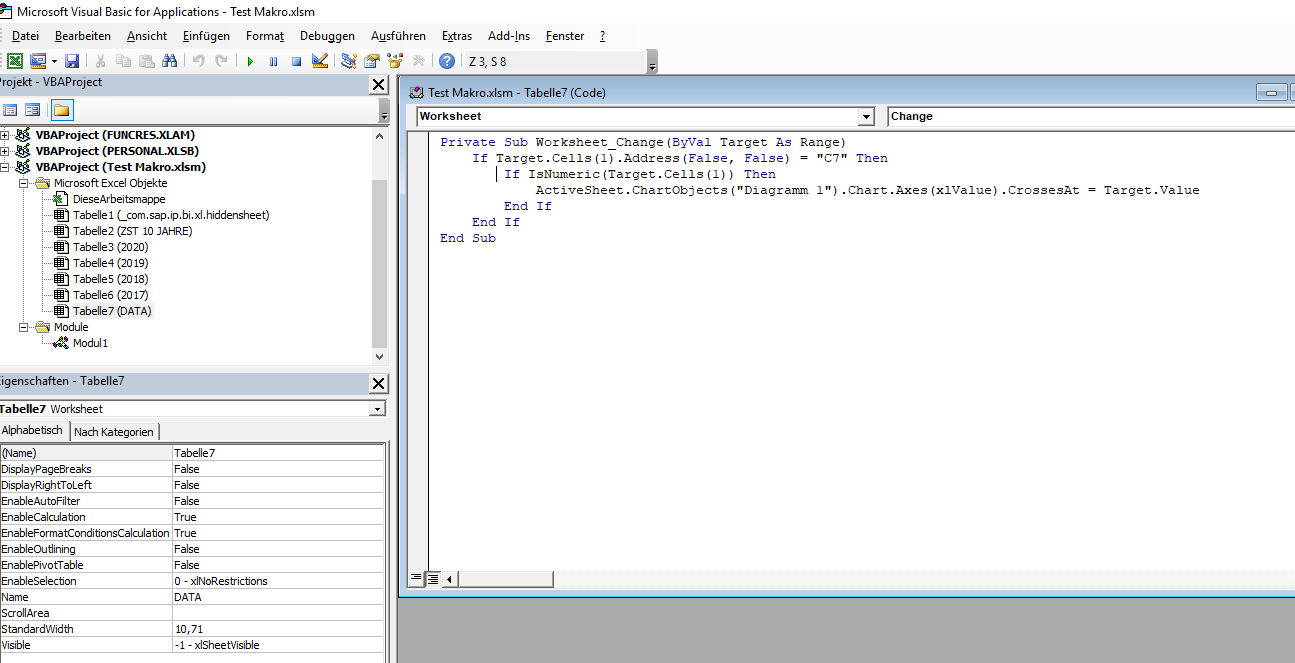Viewport: 1295px width, 663px height.
Task: Open the Debuggen menu
Action: [x=327, y=36]
